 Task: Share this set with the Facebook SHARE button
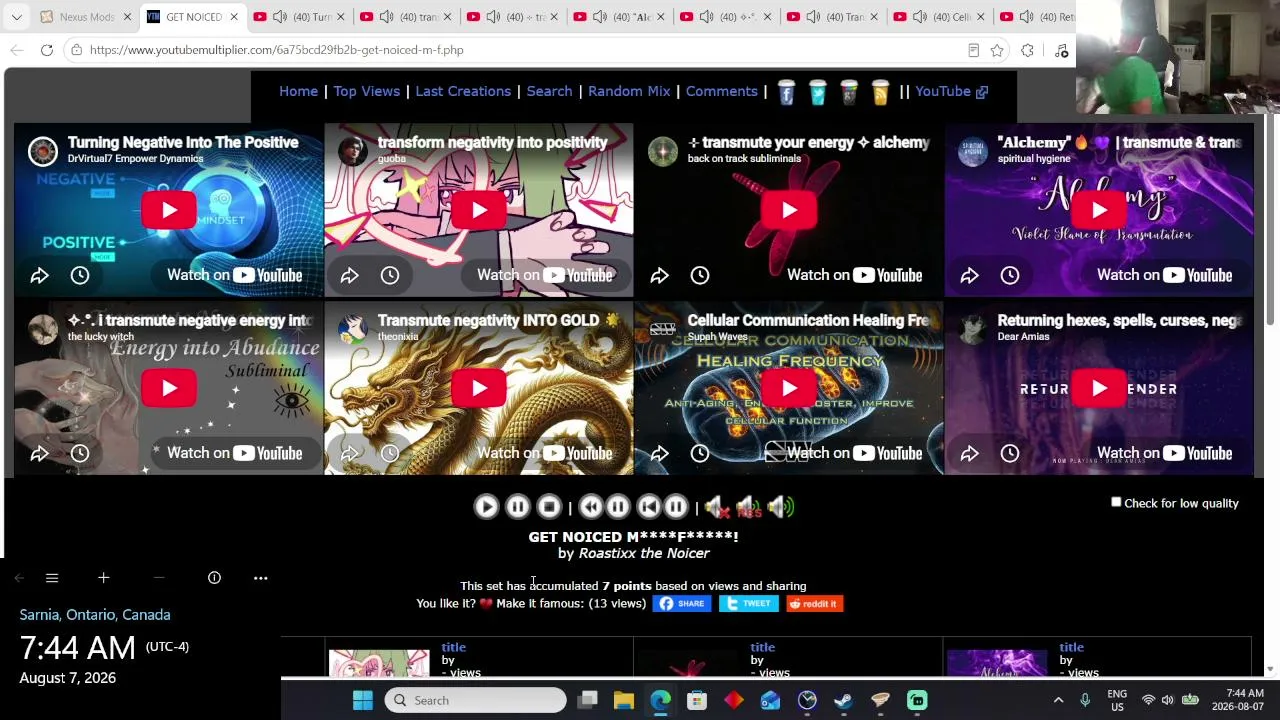[682, 603]
